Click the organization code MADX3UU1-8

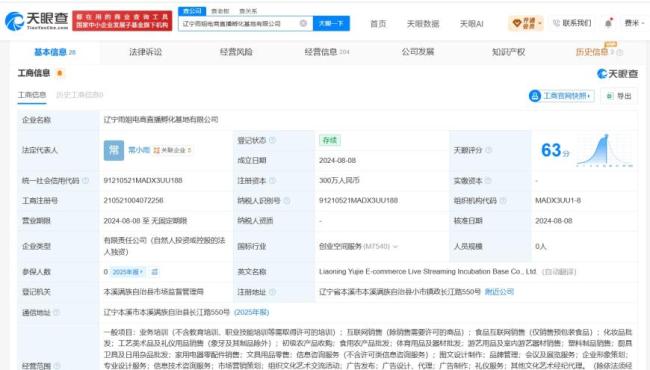558,201
